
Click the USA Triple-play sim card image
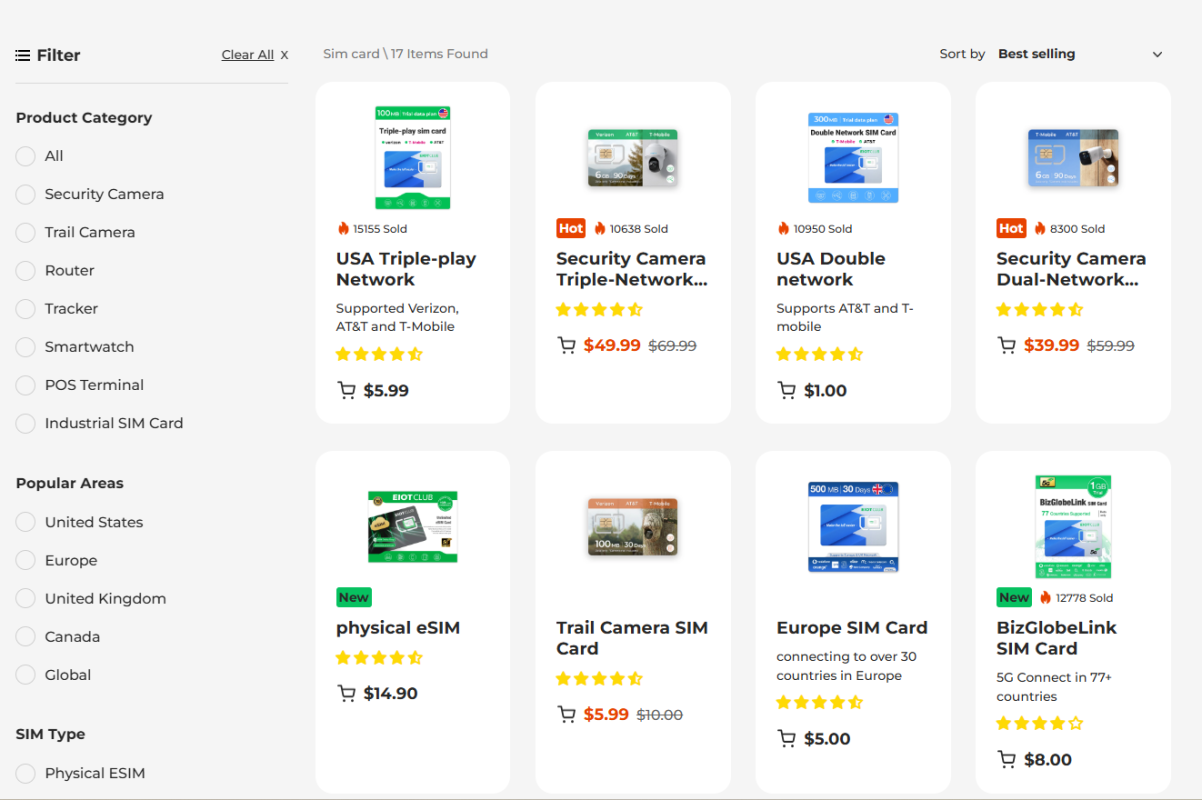tap(413, 157)
